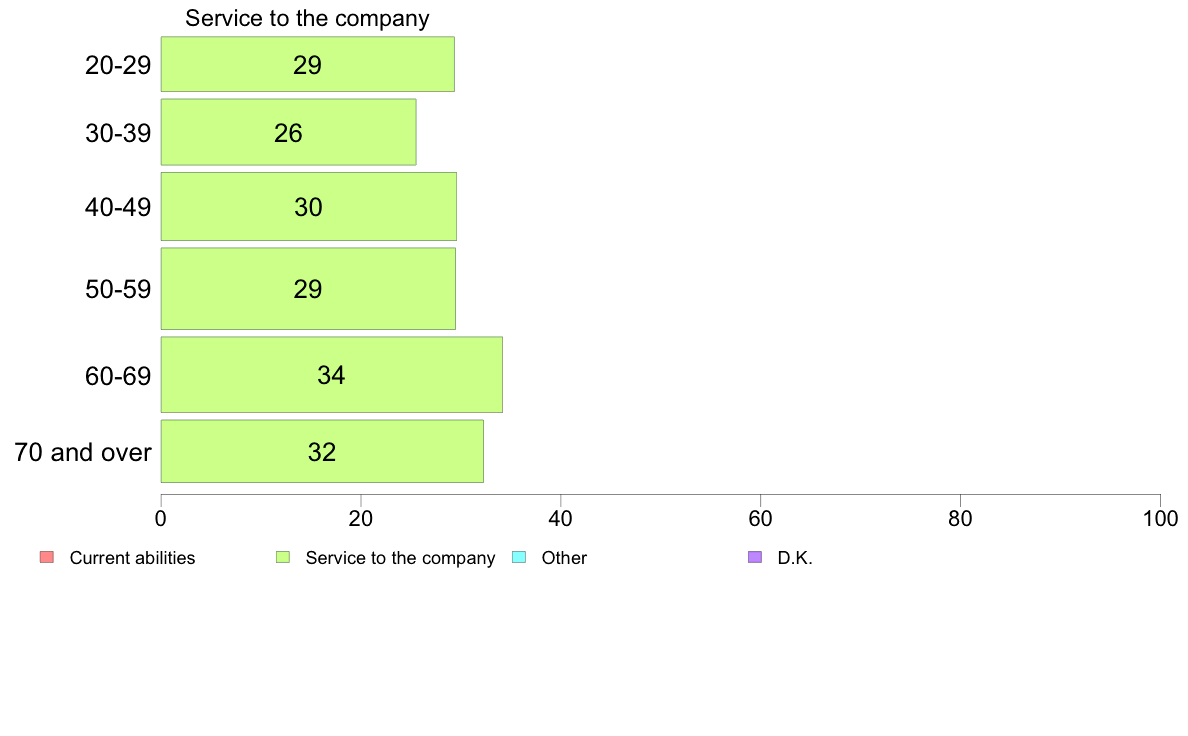Click the green Service to the company swatch
Viewport: 1188px width, 736px height.
(x=283, y=557)
